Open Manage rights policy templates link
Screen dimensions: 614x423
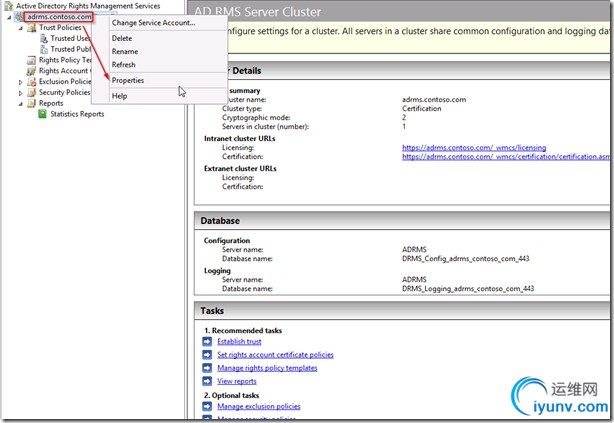point(267,368)
